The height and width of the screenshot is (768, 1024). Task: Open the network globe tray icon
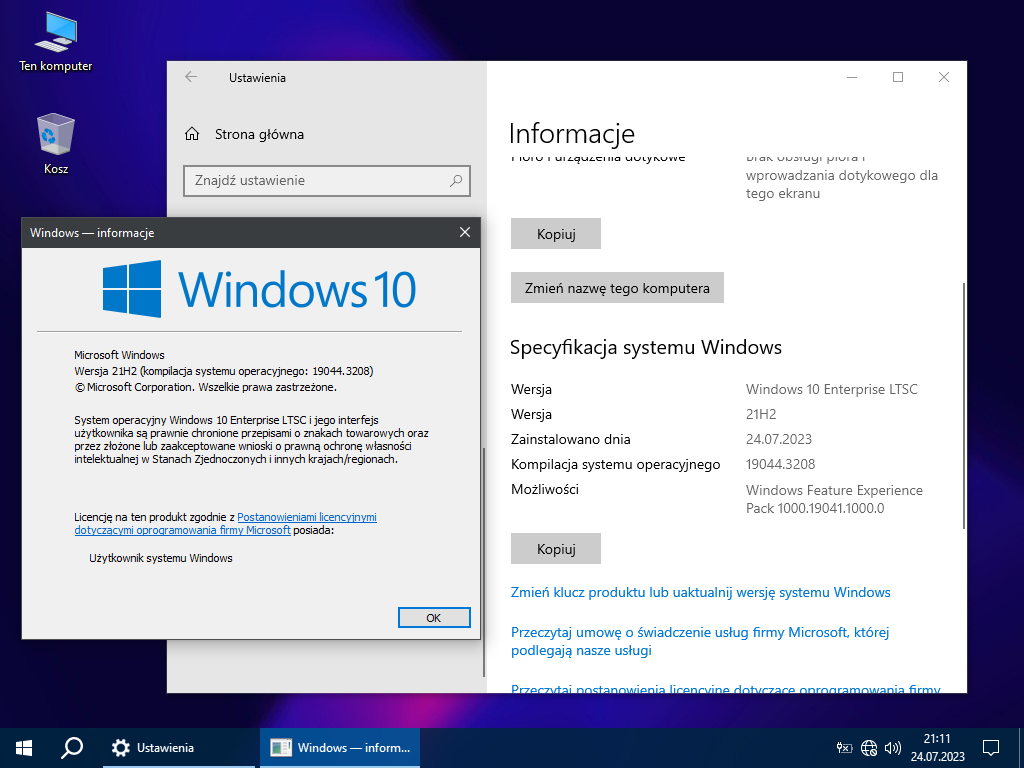(x=869, y=747)
